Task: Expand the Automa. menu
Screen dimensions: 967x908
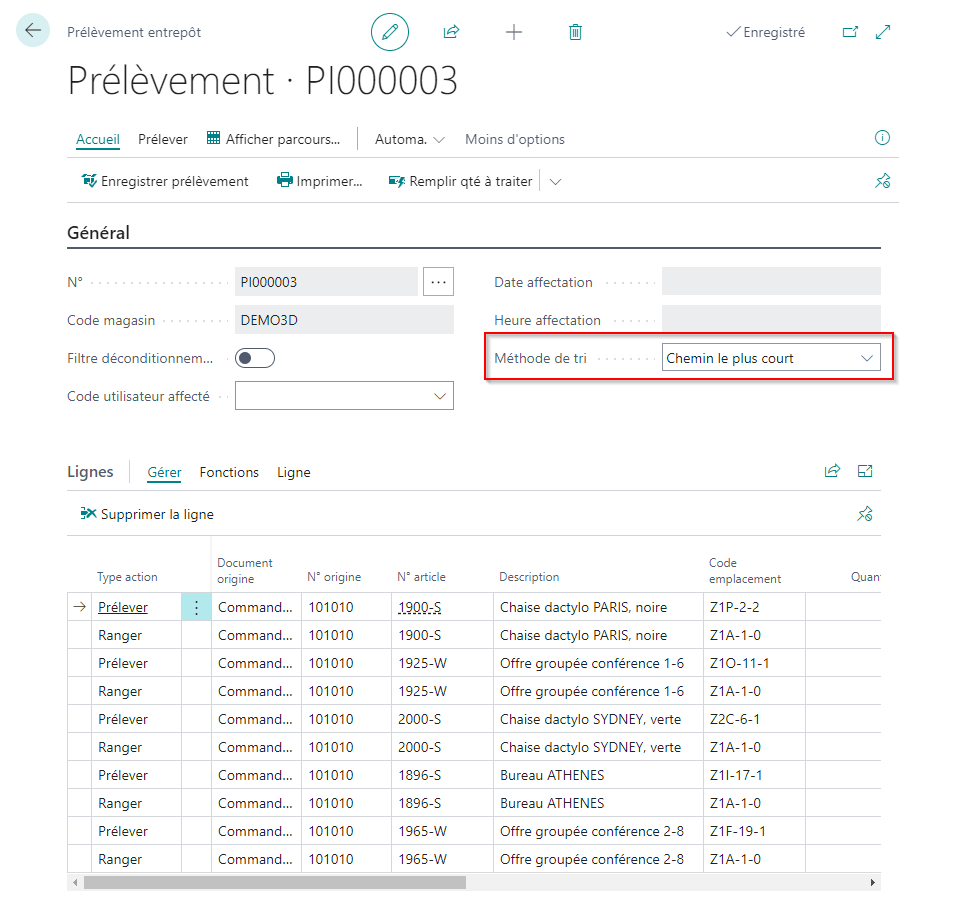Action: pyautogui.click(x=409, y=139)
